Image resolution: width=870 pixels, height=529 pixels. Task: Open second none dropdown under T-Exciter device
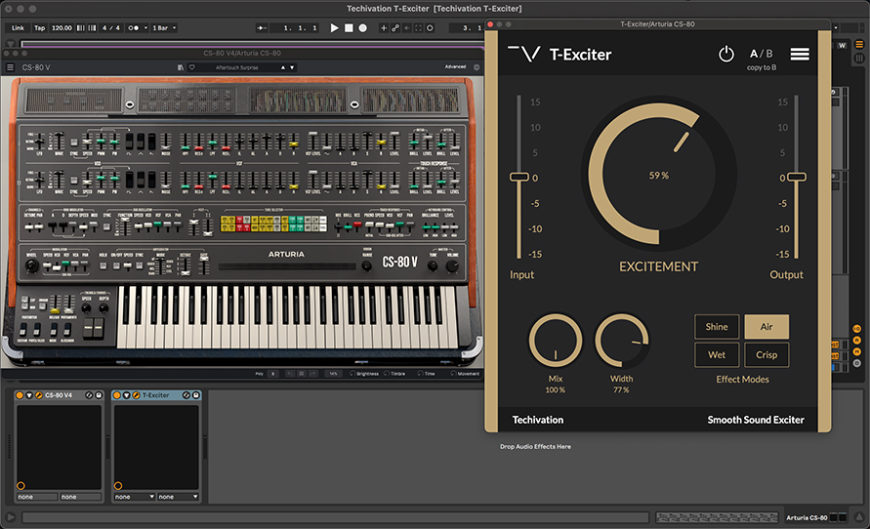point(178,497)
